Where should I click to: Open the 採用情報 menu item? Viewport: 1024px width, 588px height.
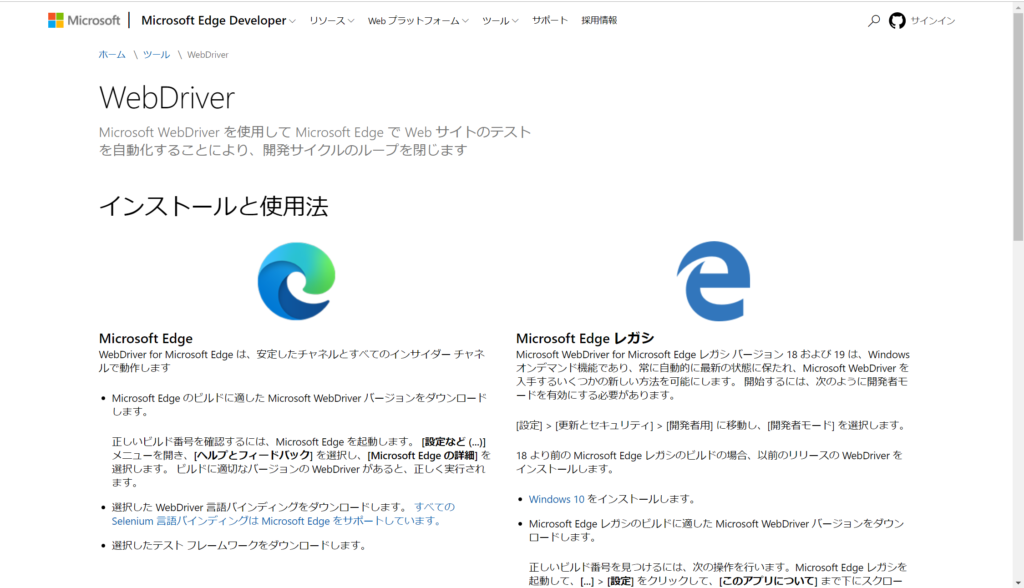(599, 20)
